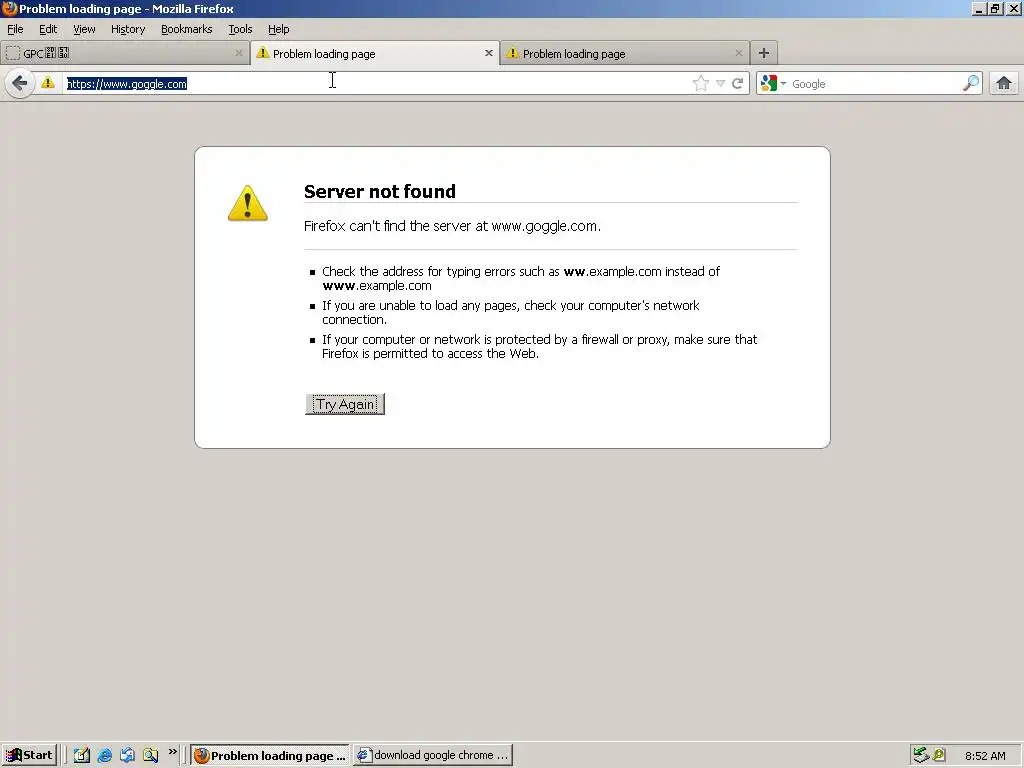The width and height of the screenshot is (1024, 768).
Task: Close the active Problem loading page tab
Action: 488,53
